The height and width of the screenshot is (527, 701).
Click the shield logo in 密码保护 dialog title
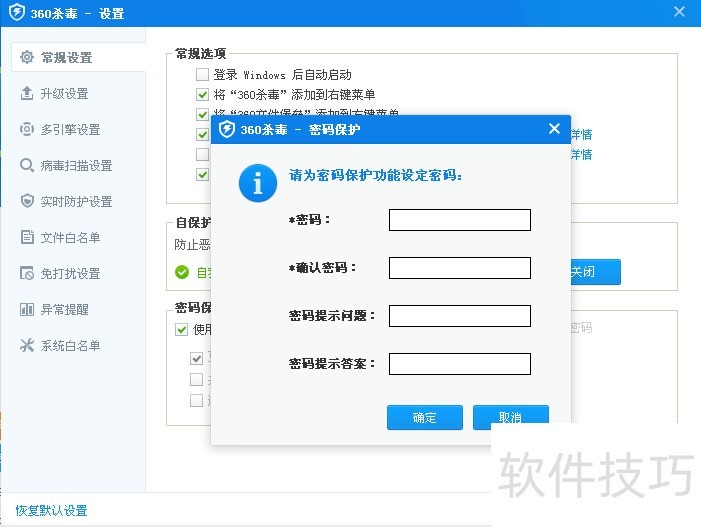(227, 130)
